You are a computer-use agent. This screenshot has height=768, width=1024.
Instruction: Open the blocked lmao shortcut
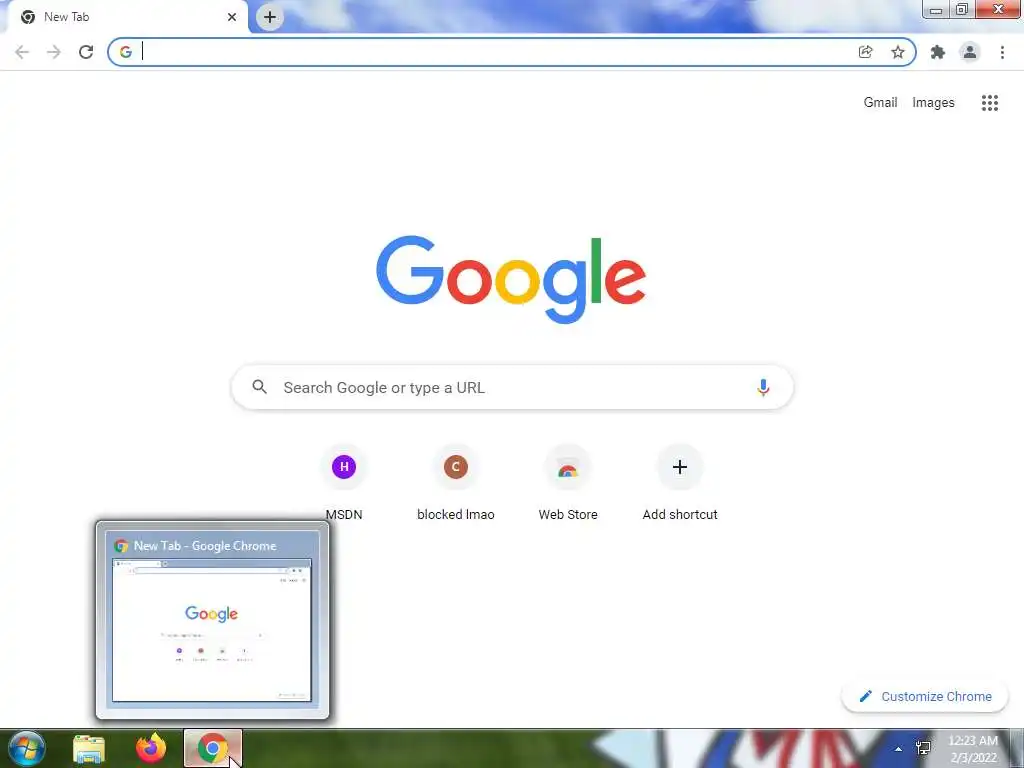coord(456,483)
